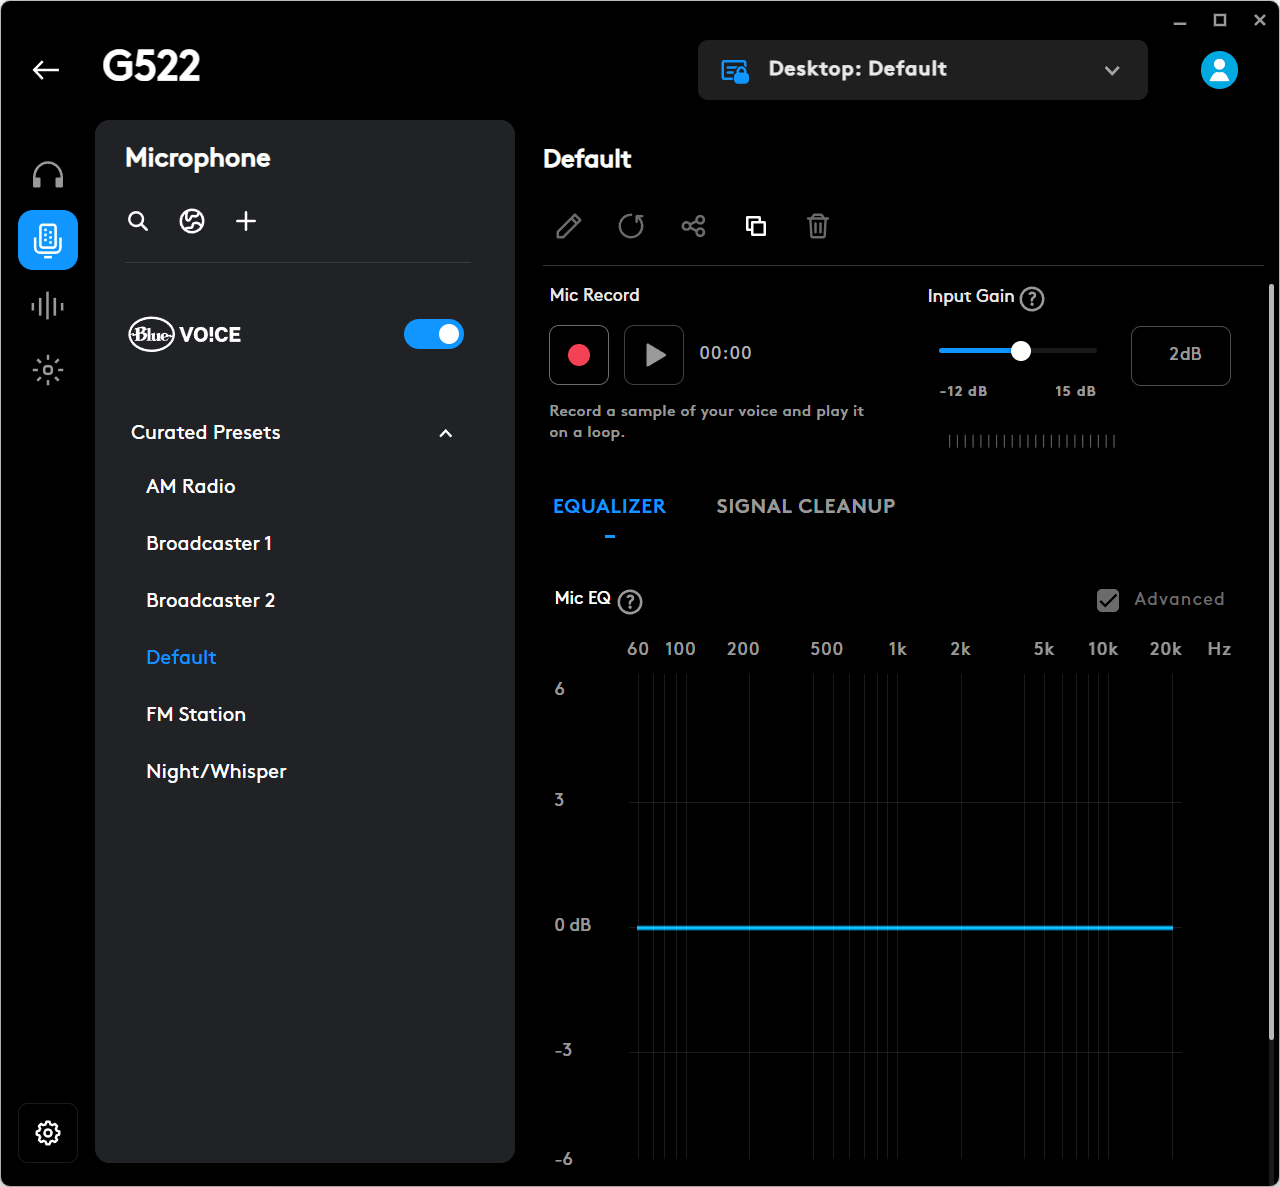Open Desktop: Default profile dropdown
The height and width of the screenshot is (1187, 1280).
[x=923, y=70]
